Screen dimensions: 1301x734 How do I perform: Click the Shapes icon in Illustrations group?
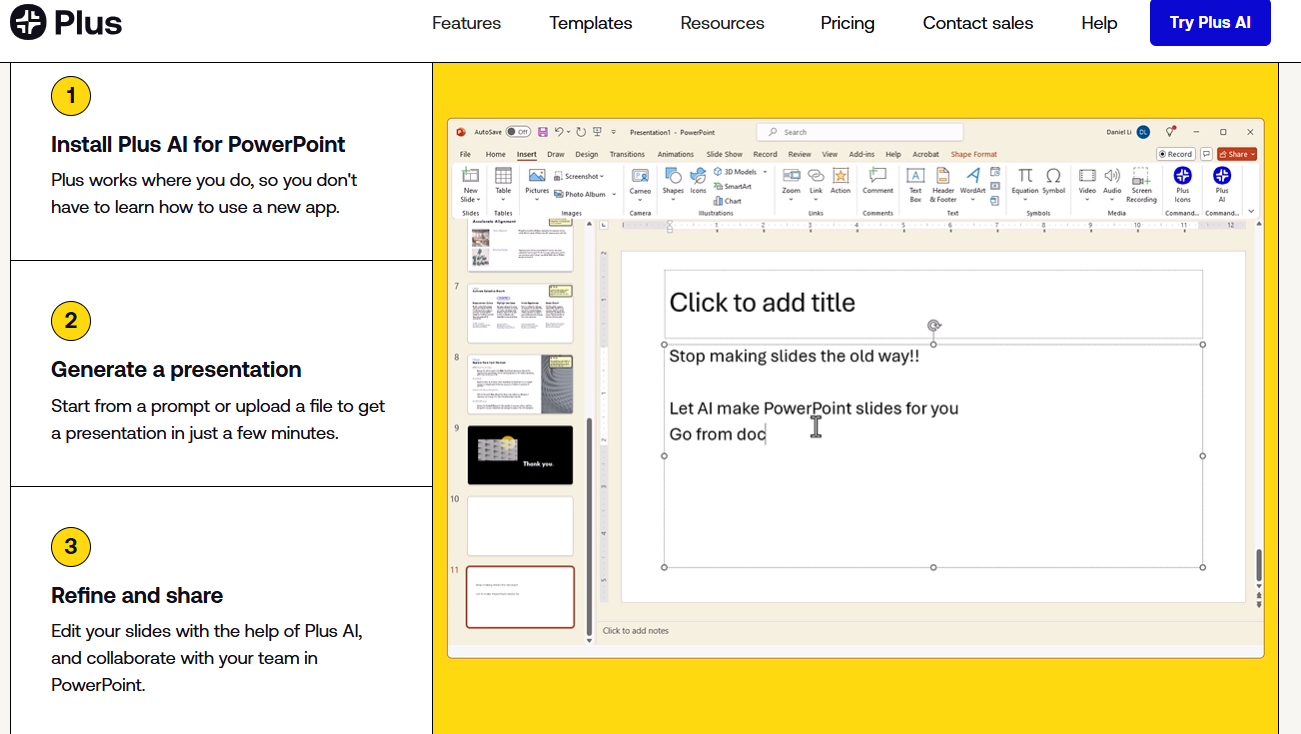[673, 176]
